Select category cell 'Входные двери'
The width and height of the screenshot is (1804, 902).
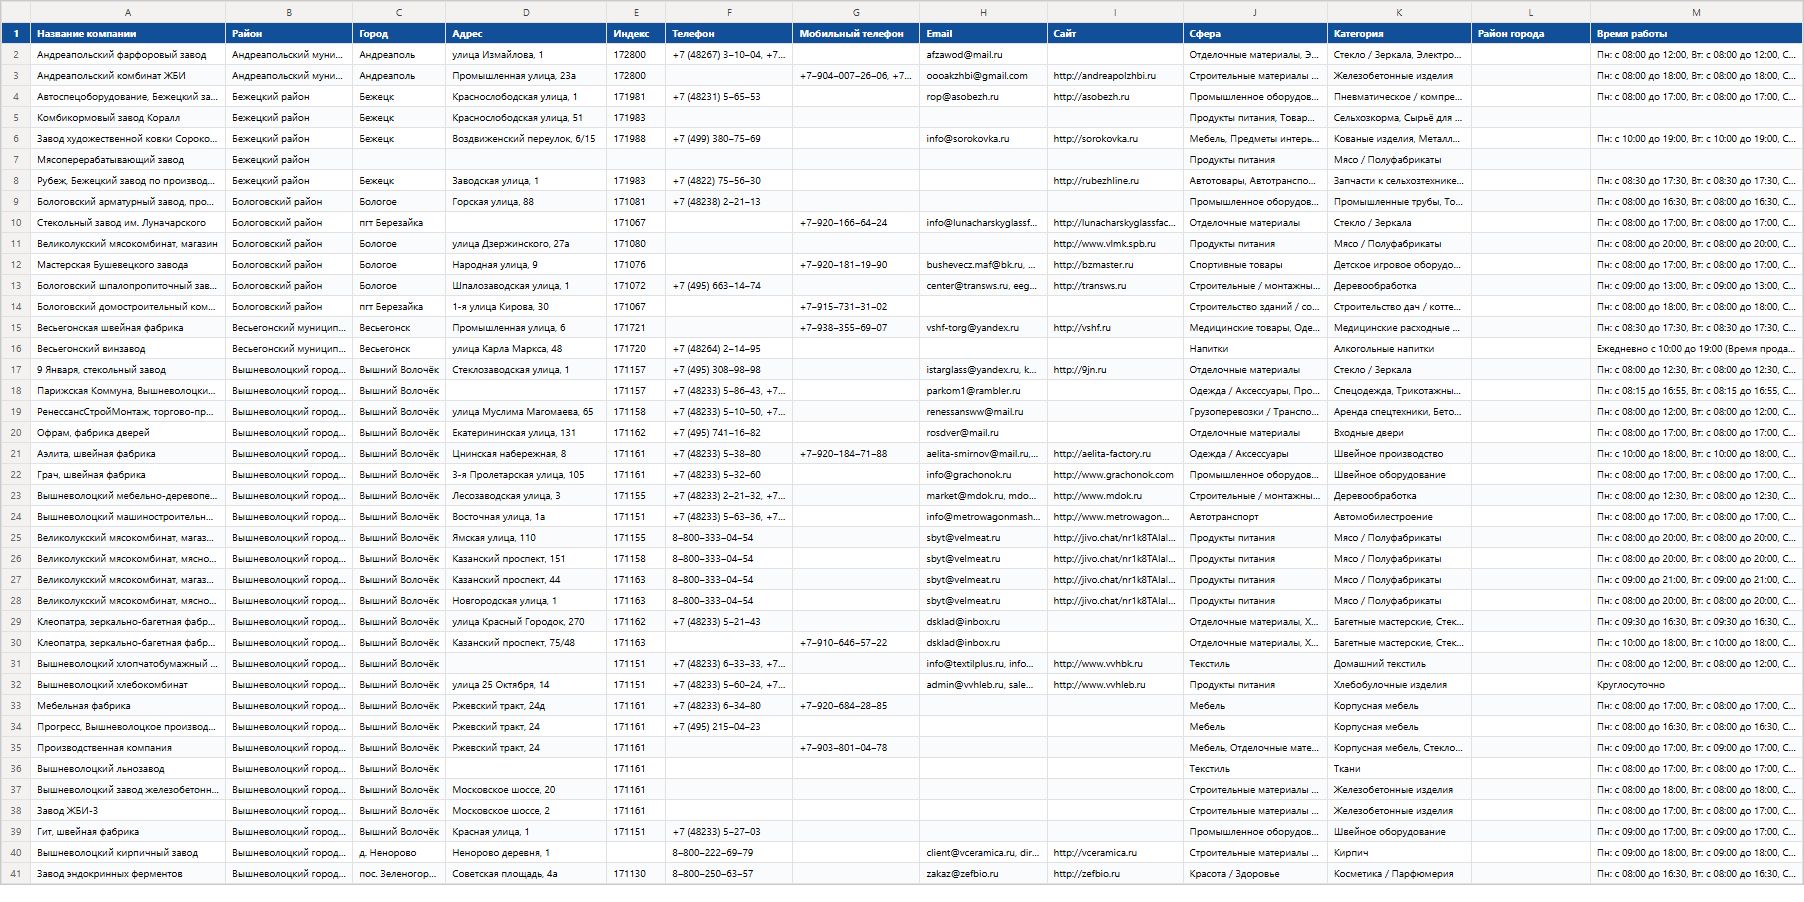pos(1399,433)
